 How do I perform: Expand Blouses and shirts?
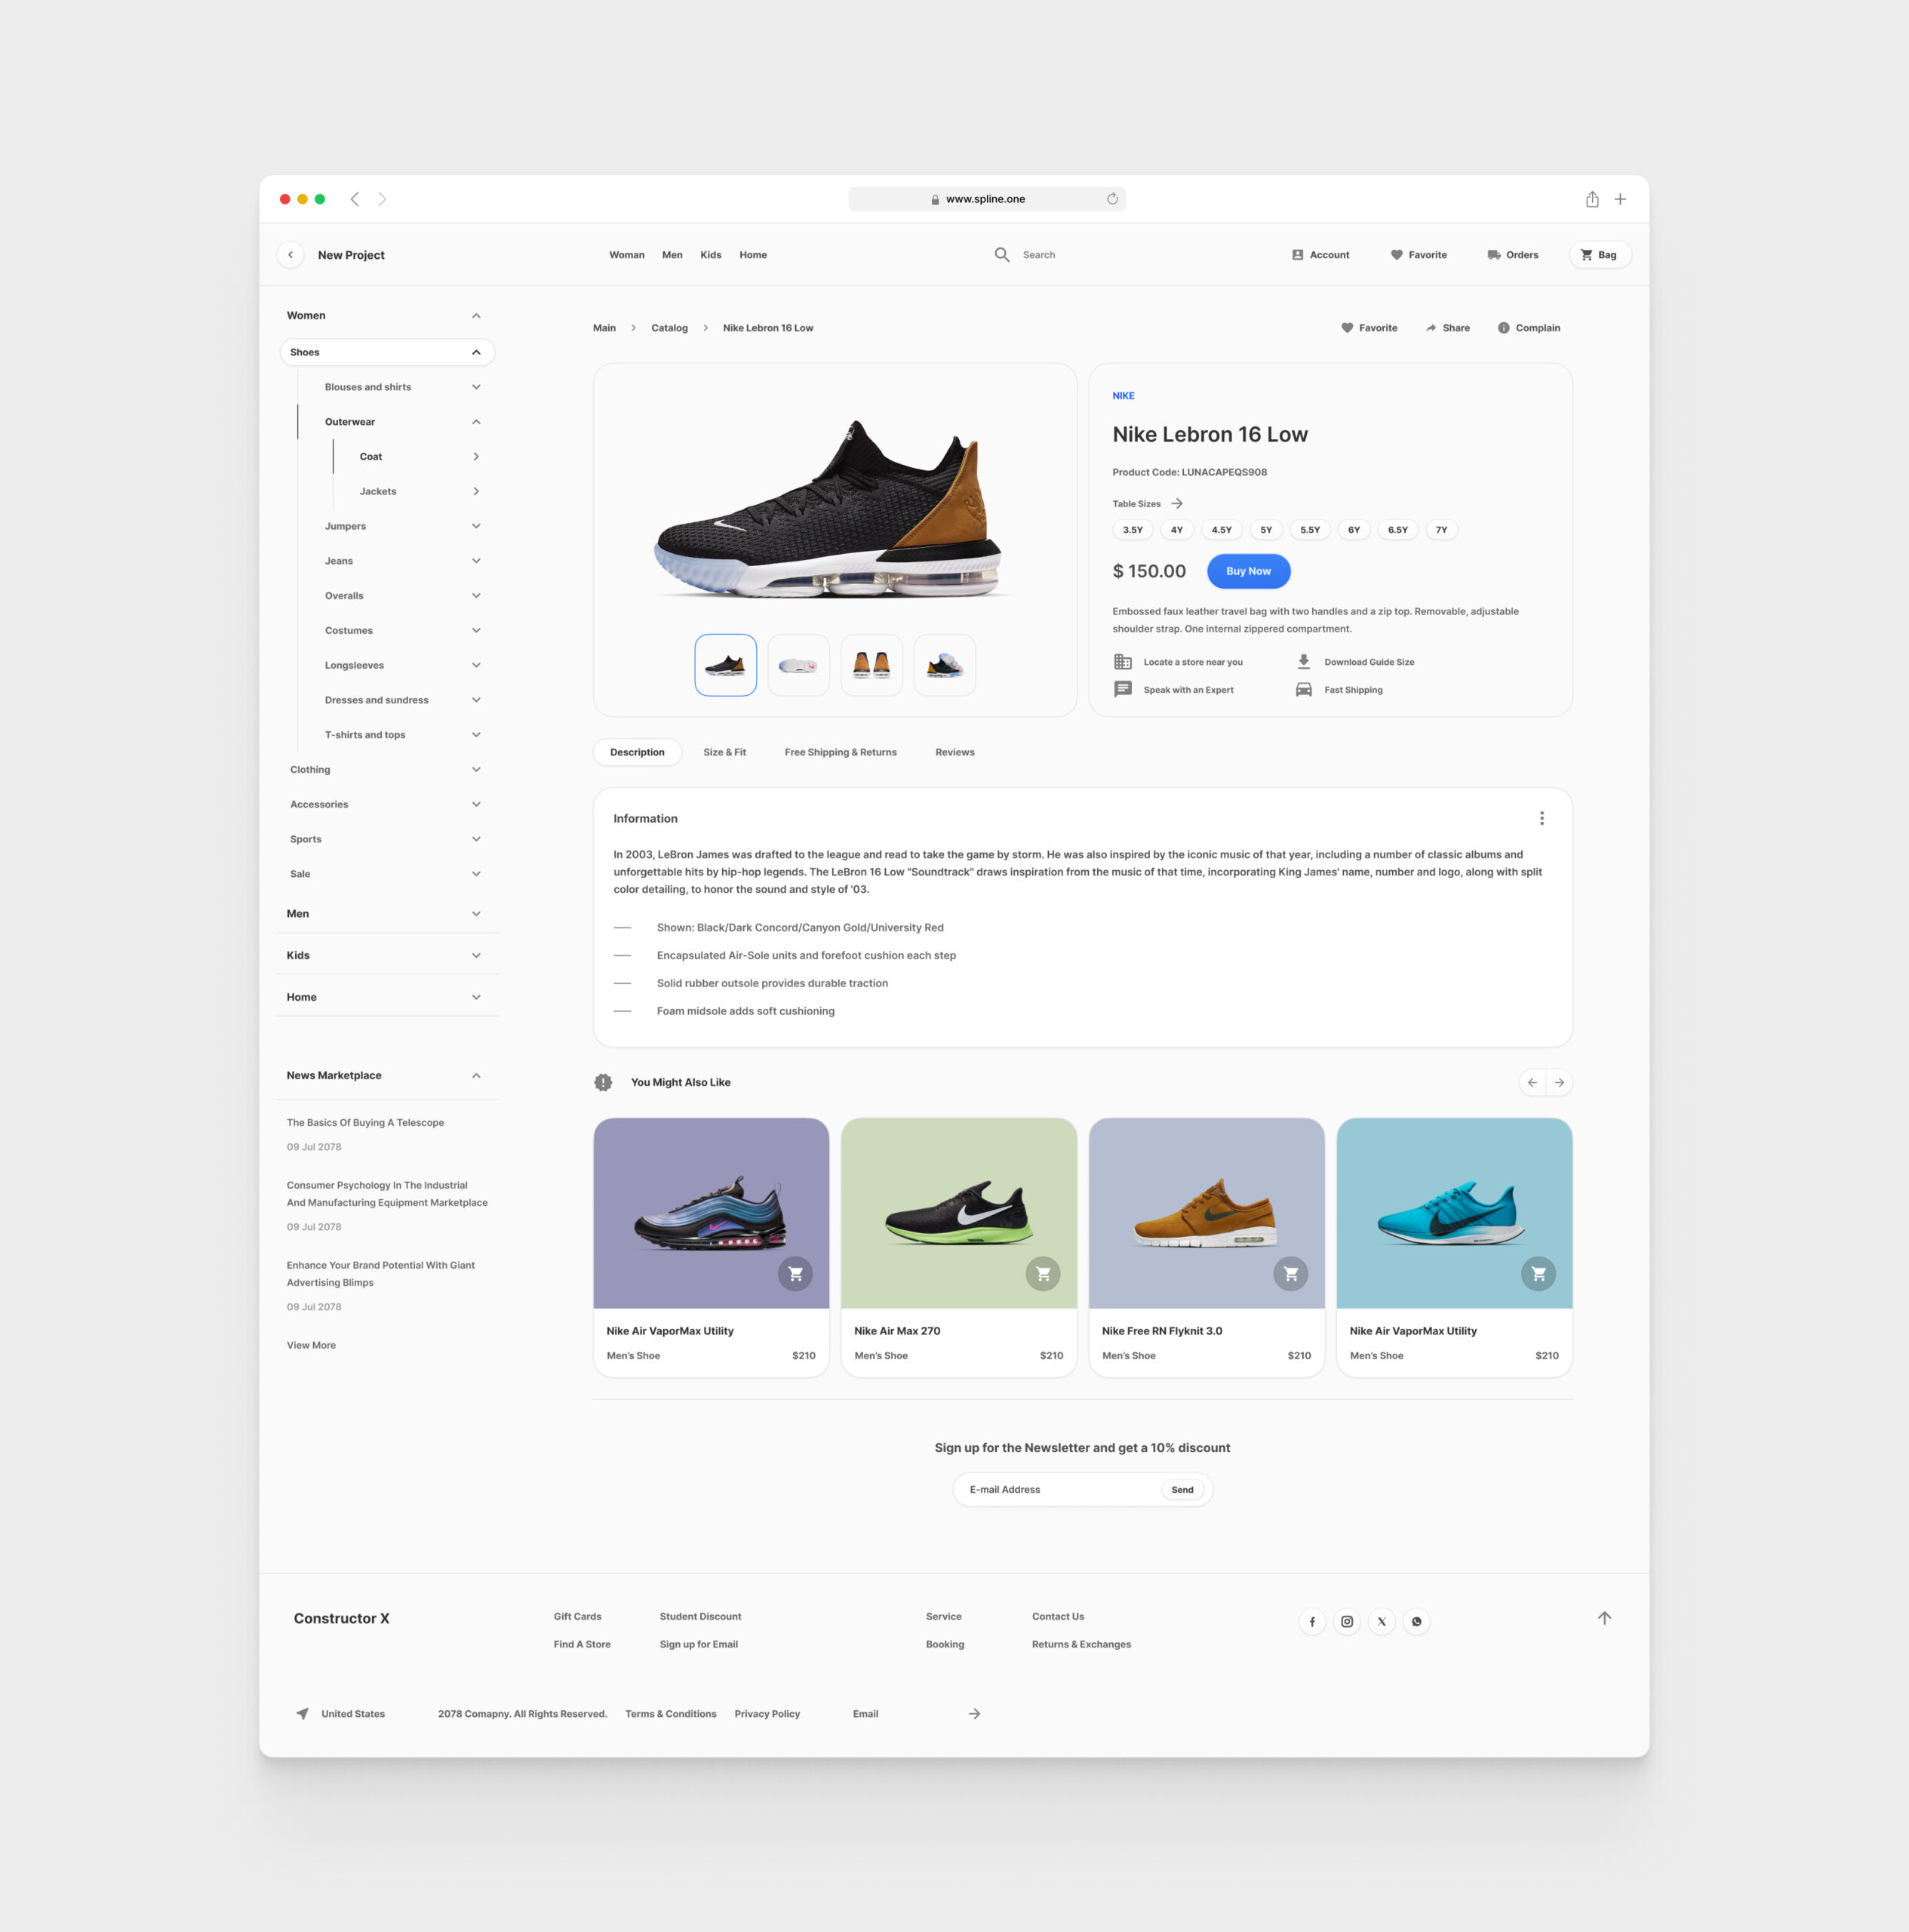click(x=476, y=387)
